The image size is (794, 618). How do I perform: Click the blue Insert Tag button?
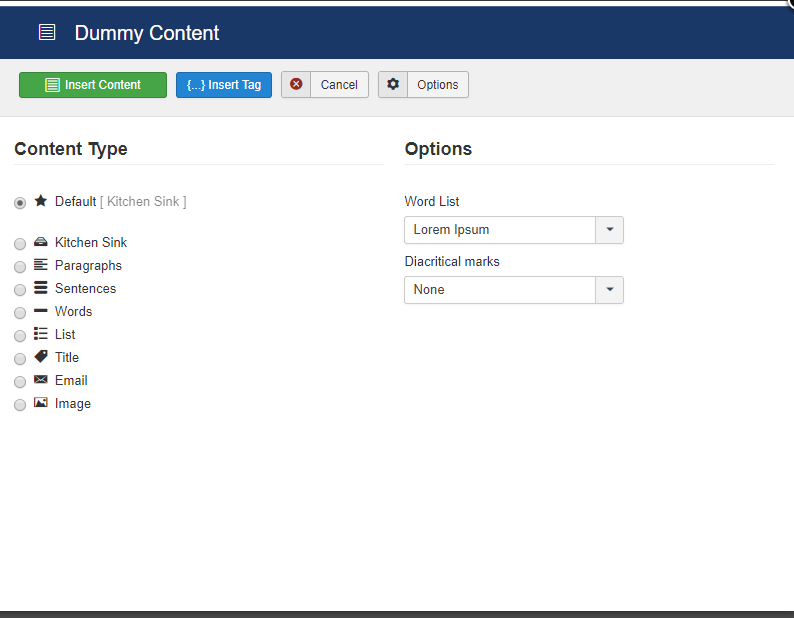[224, 85]
